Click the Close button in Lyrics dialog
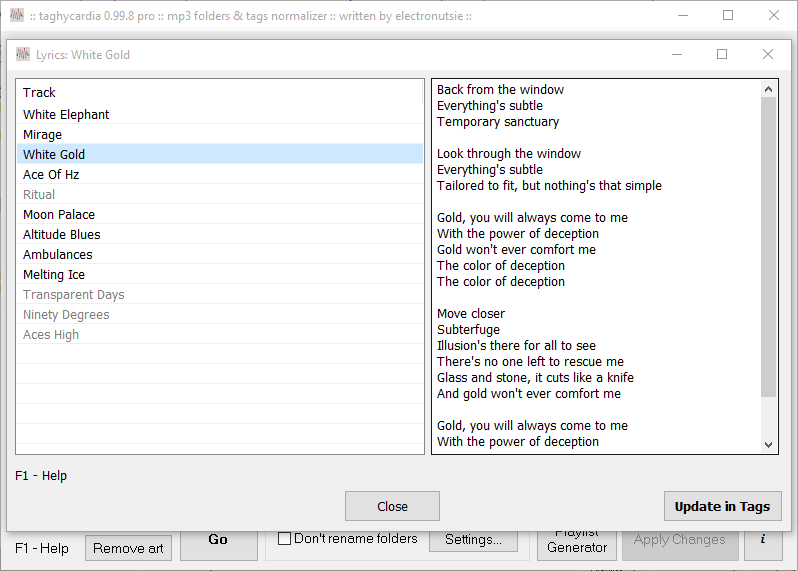Image resolution: width=798 pixels, height=571 pixels. click(x=392, y=506)
